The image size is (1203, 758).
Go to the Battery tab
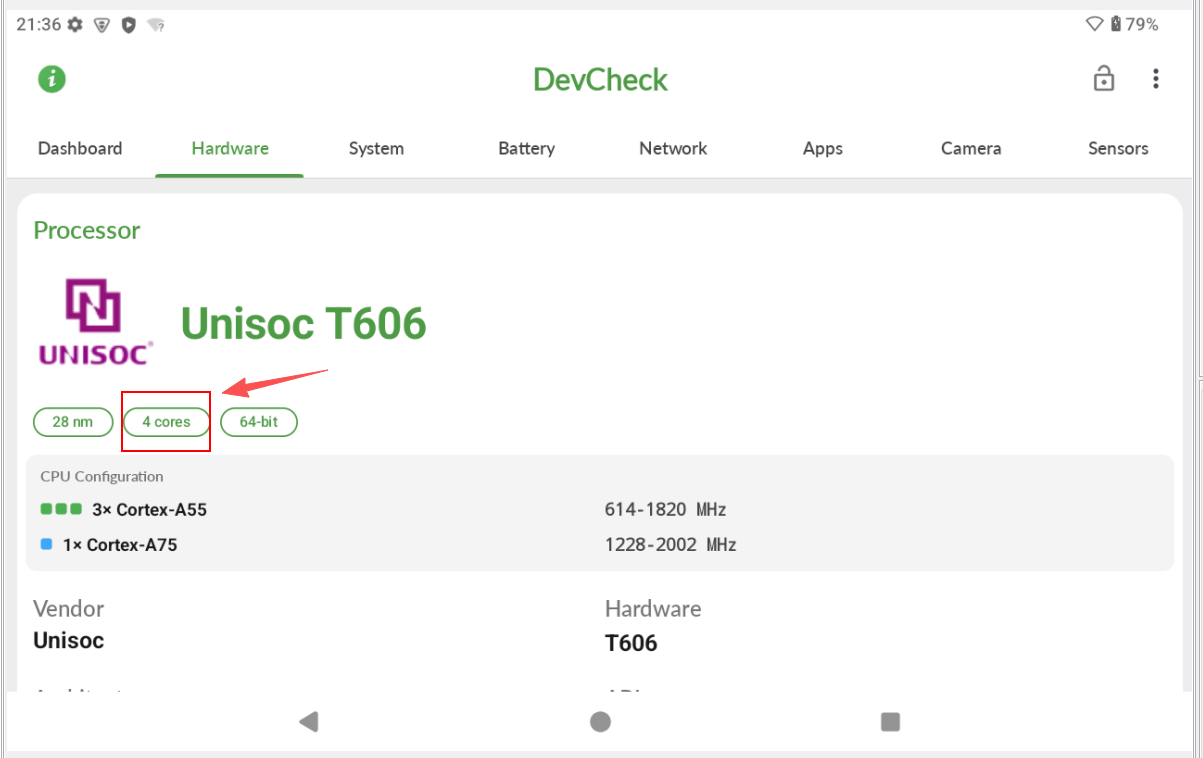(526, 148)
